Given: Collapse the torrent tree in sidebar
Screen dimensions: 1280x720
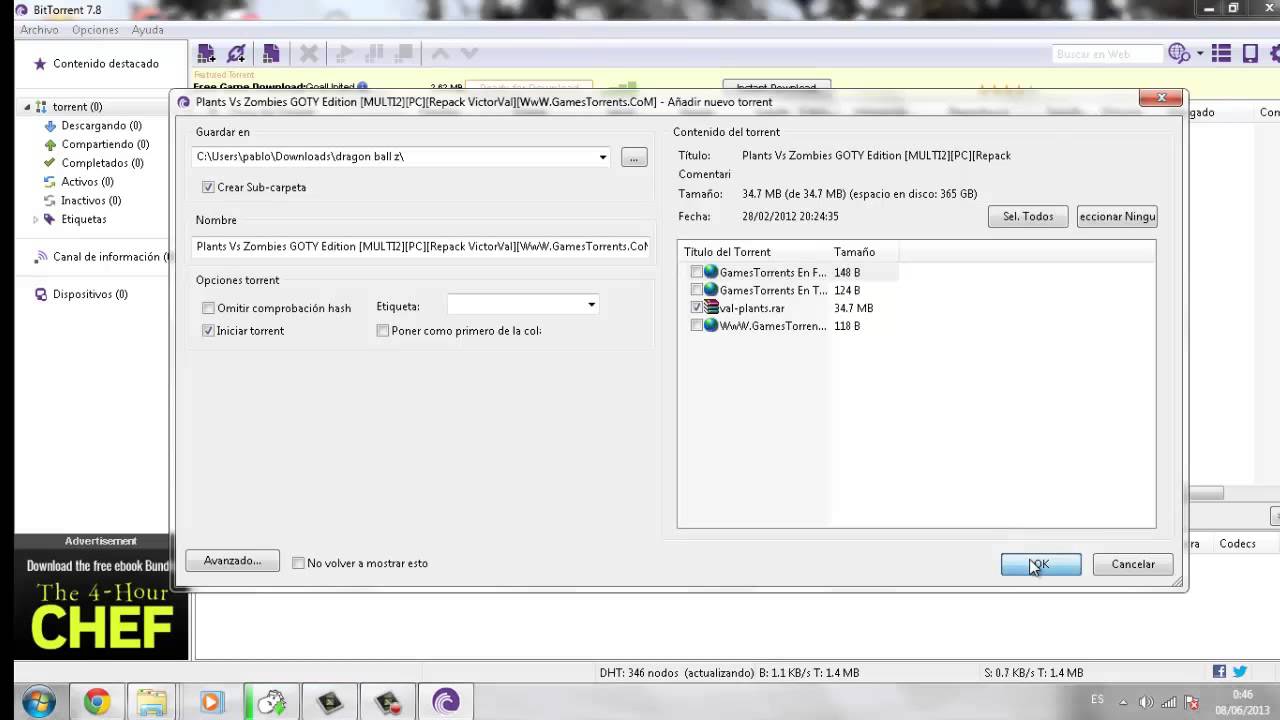Looking at the screenshot, I should click(x=28, y=107).
